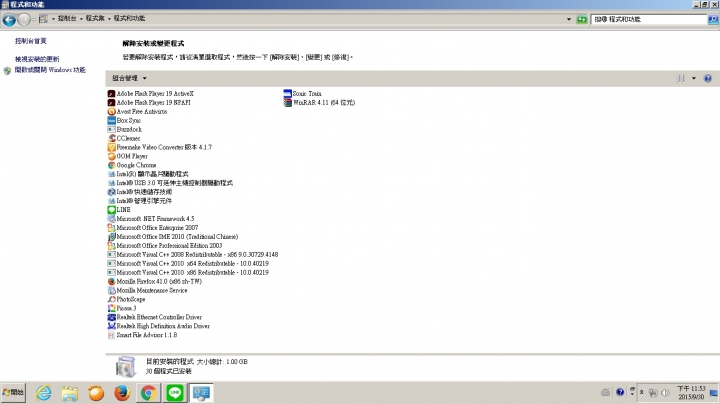Click the LINE program icon in list

tap(111, 210)
